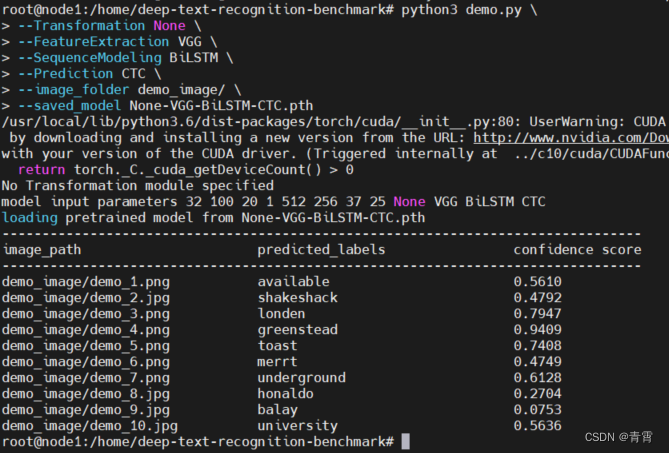Click the 'image_path' column header

(42, 250)
